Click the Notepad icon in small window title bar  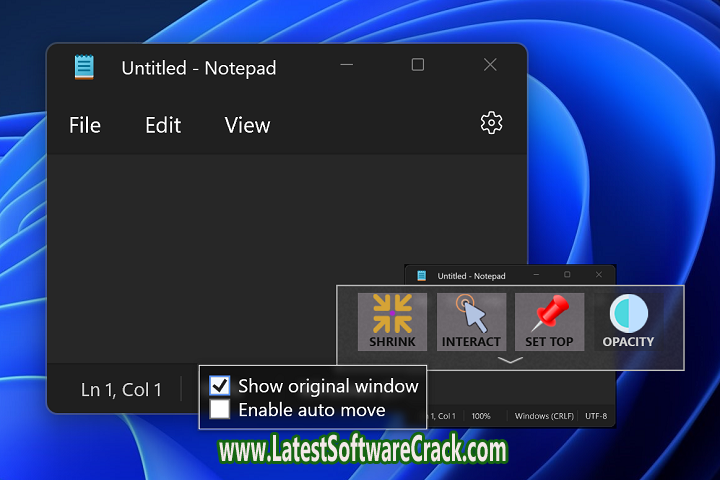click(x=422, y=276)
